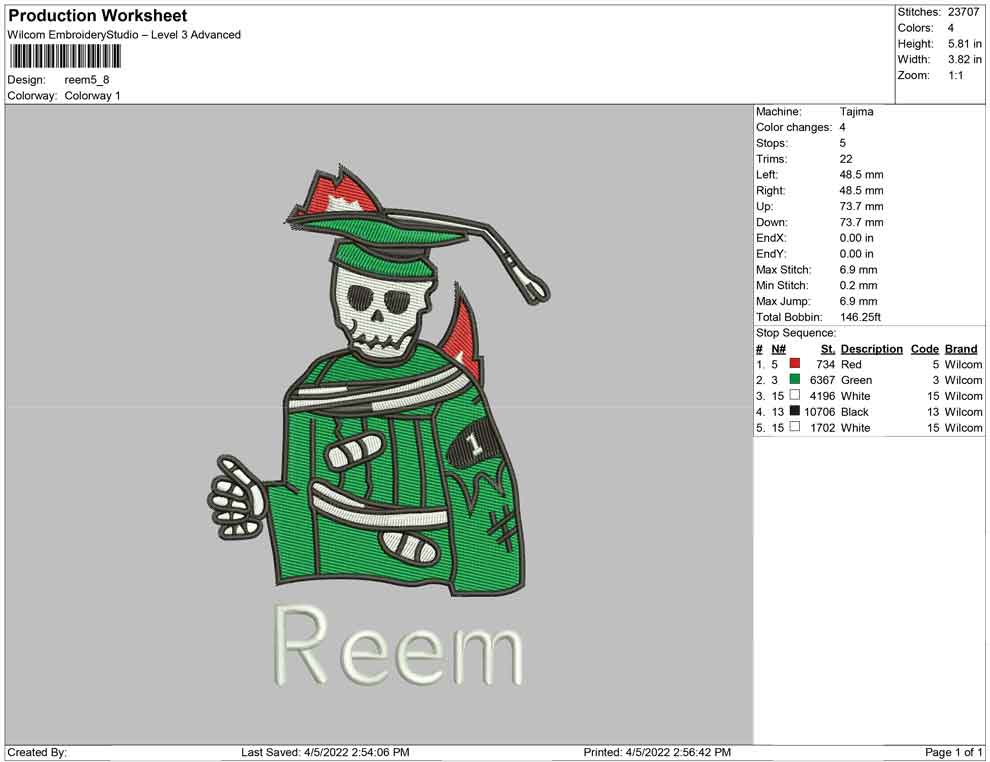Click the Machine value "Tajima"

tap(856, 112)
